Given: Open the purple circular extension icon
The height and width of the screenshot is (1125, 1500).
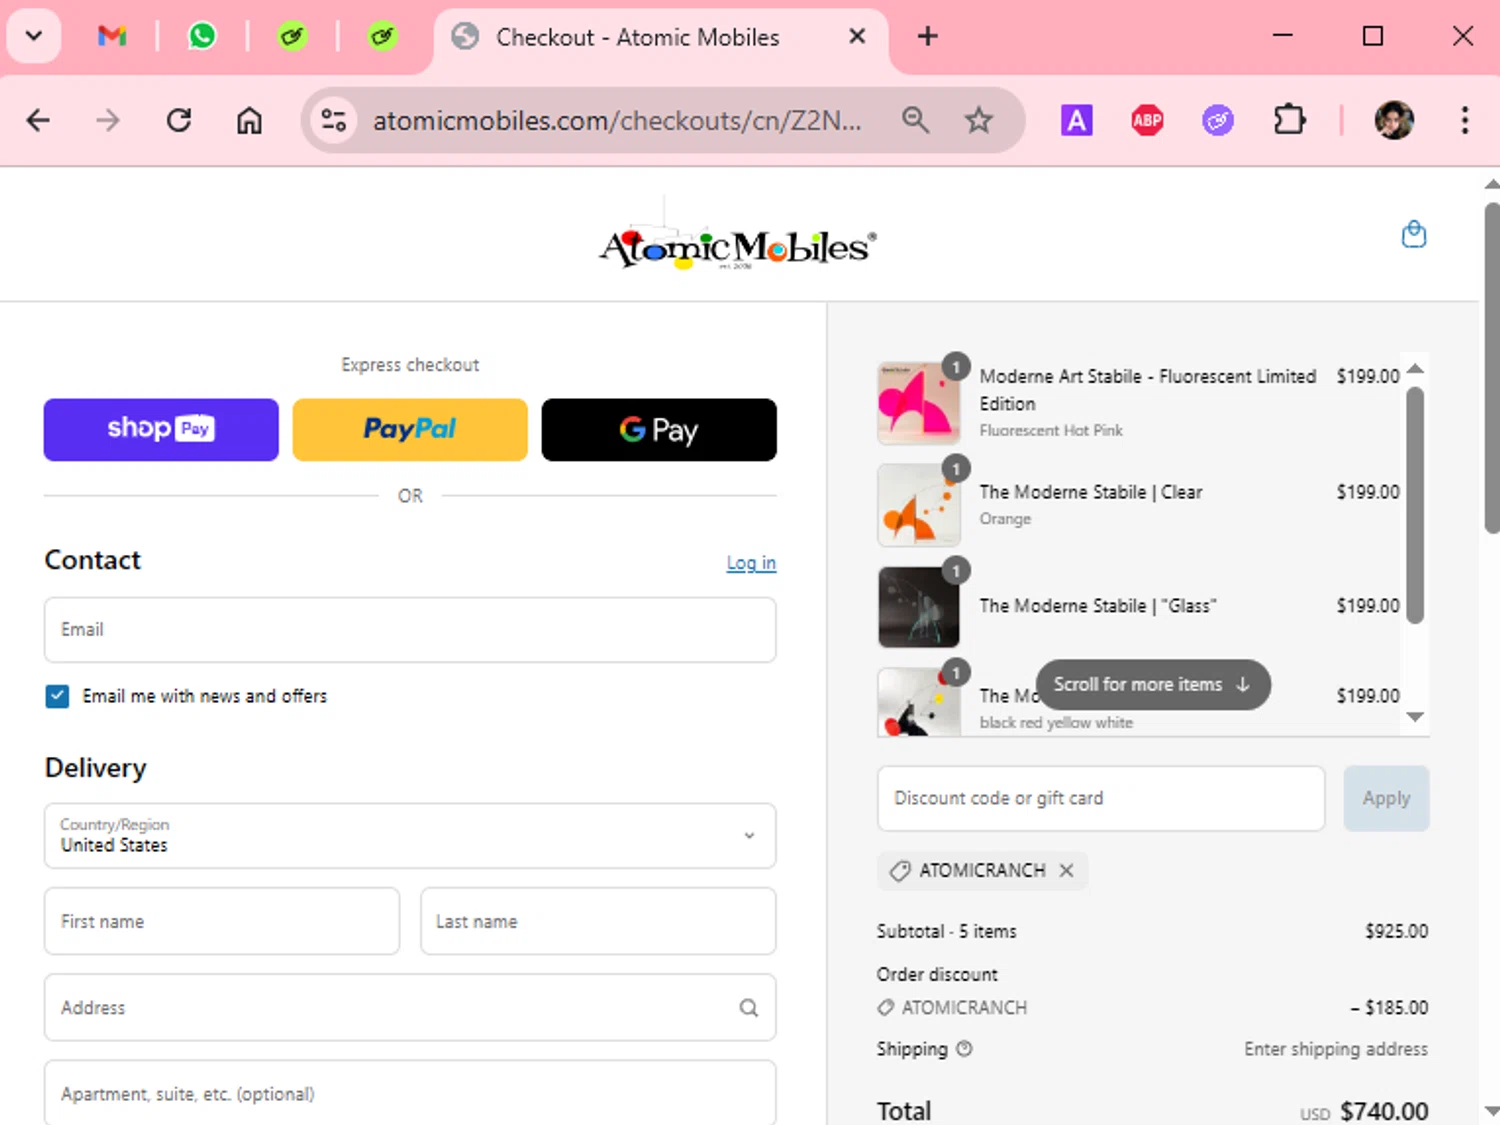Looking at the screenshot, I should click(1217, 121).
